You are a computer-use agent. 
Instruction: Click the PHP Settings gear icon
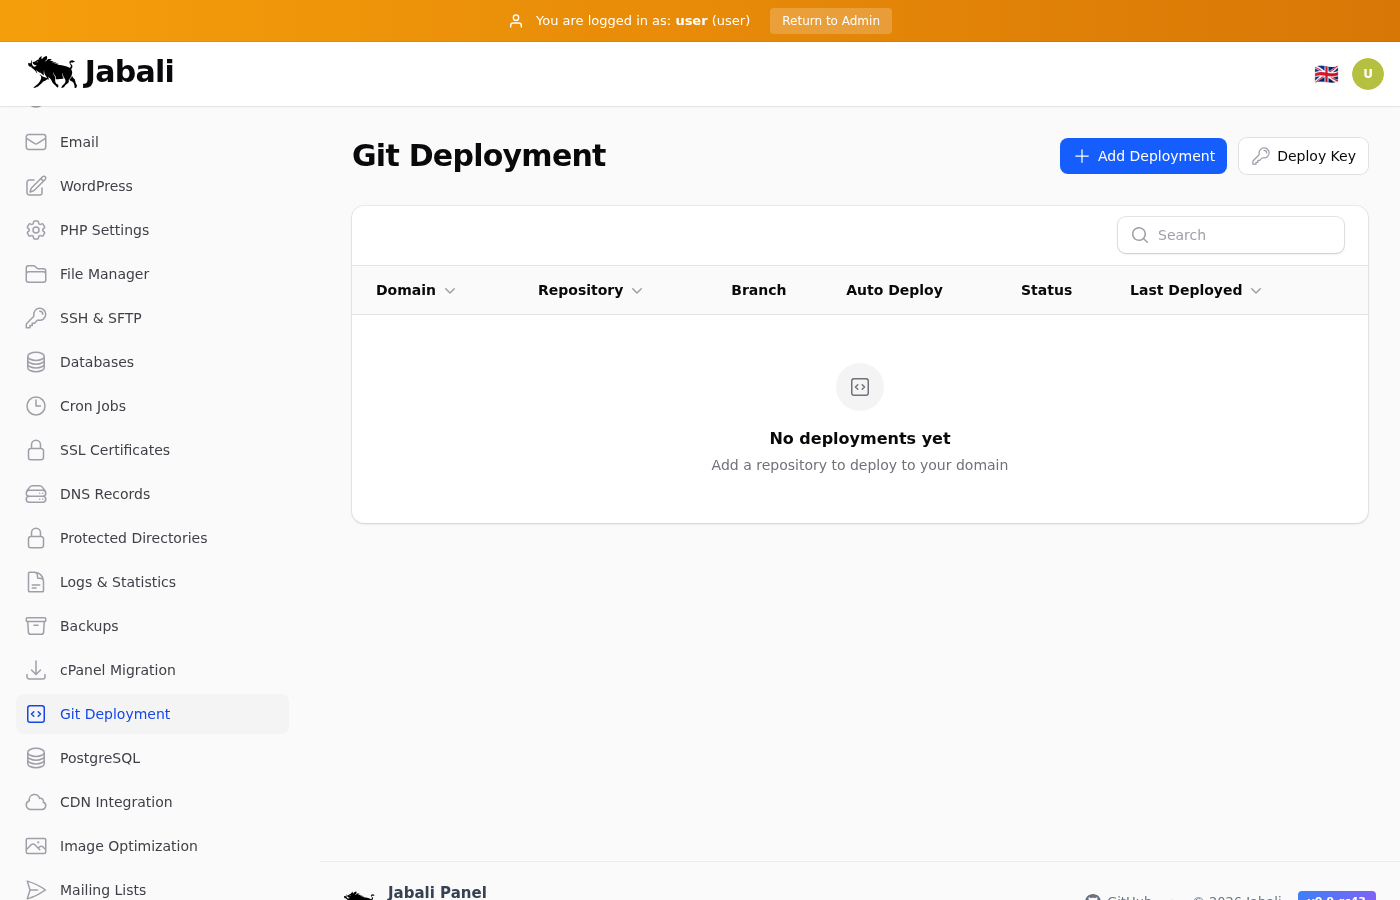click(x=36, y=230)
